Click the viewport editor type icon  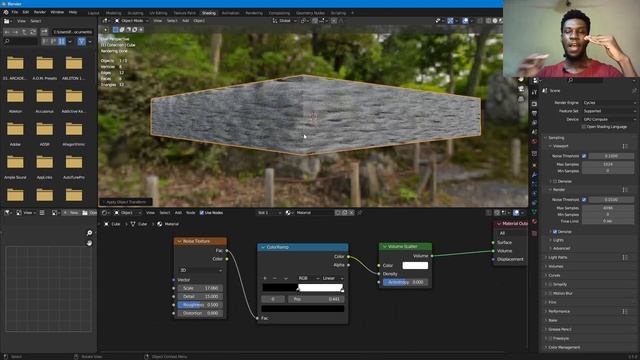coord(106,20)
